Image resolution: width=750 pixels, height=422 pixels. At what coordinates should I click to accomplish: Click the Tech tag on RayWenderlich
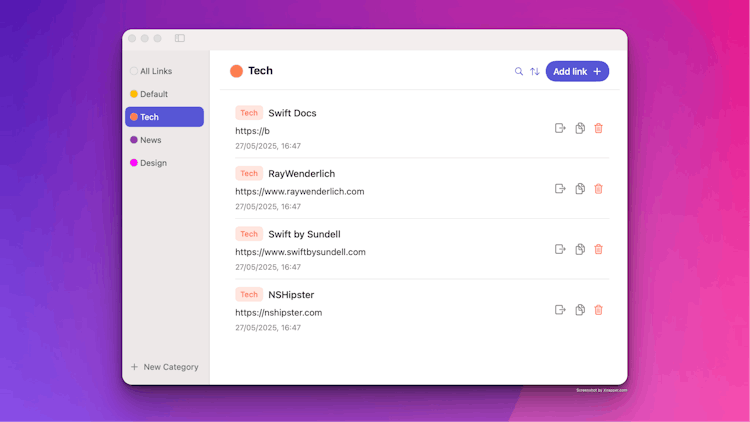249,173
